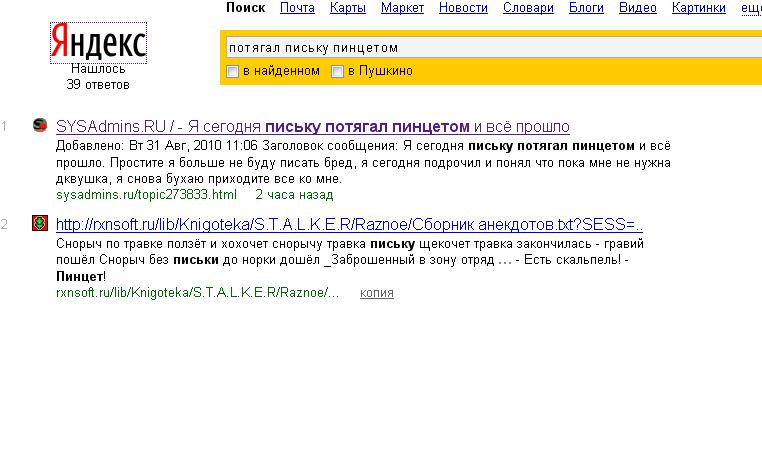This screenshot has height=451, width=762.
Task: Click the "Нашлось" label under logo
Action: click(98, 69)
